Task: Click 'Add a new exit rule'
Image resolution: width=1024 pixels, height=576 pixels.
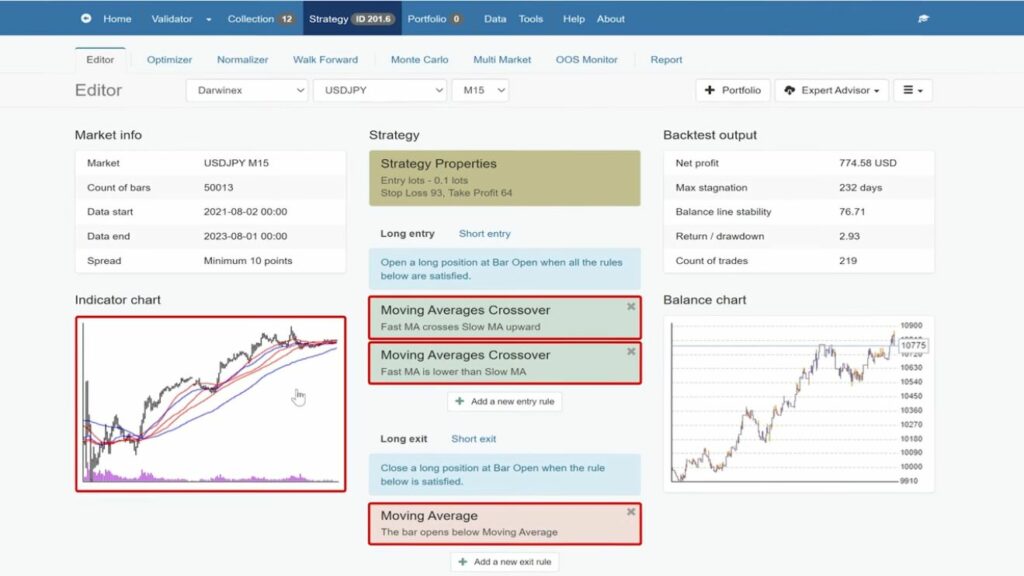Action: [x=505, y=561]
